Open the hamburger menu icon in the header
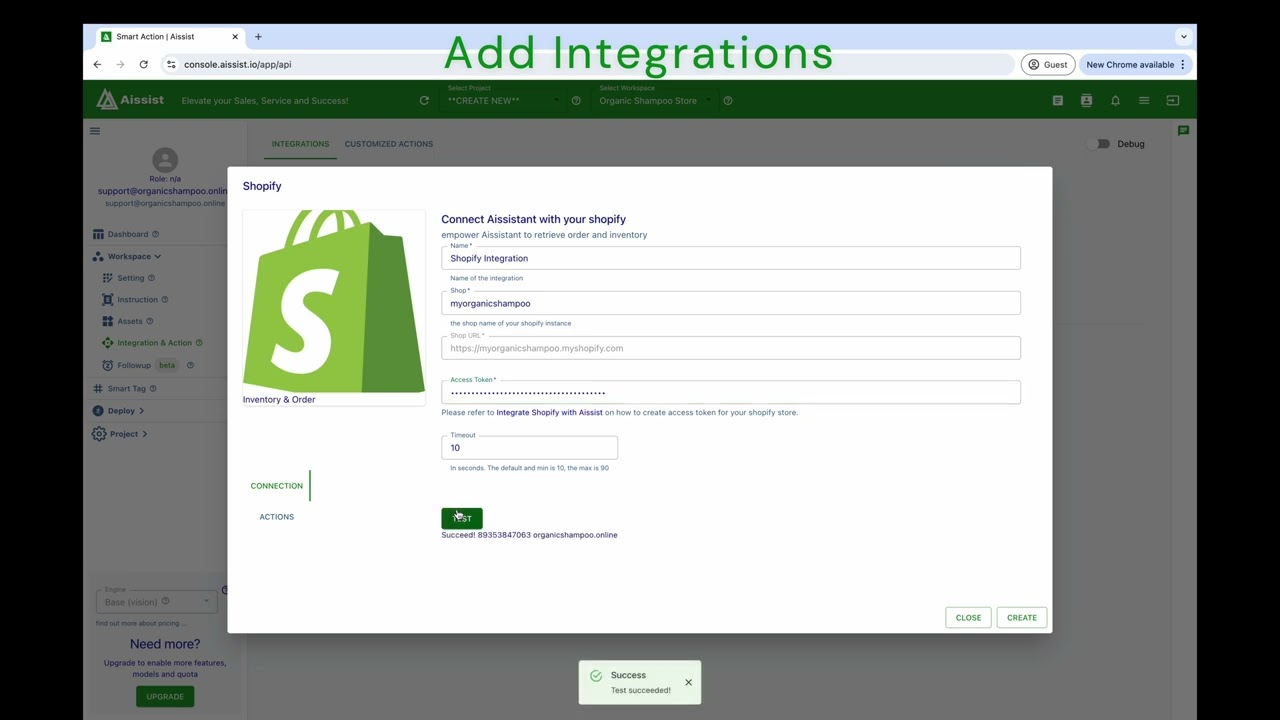Screen dimensions: 1280x720 (x=1144, y=100)
